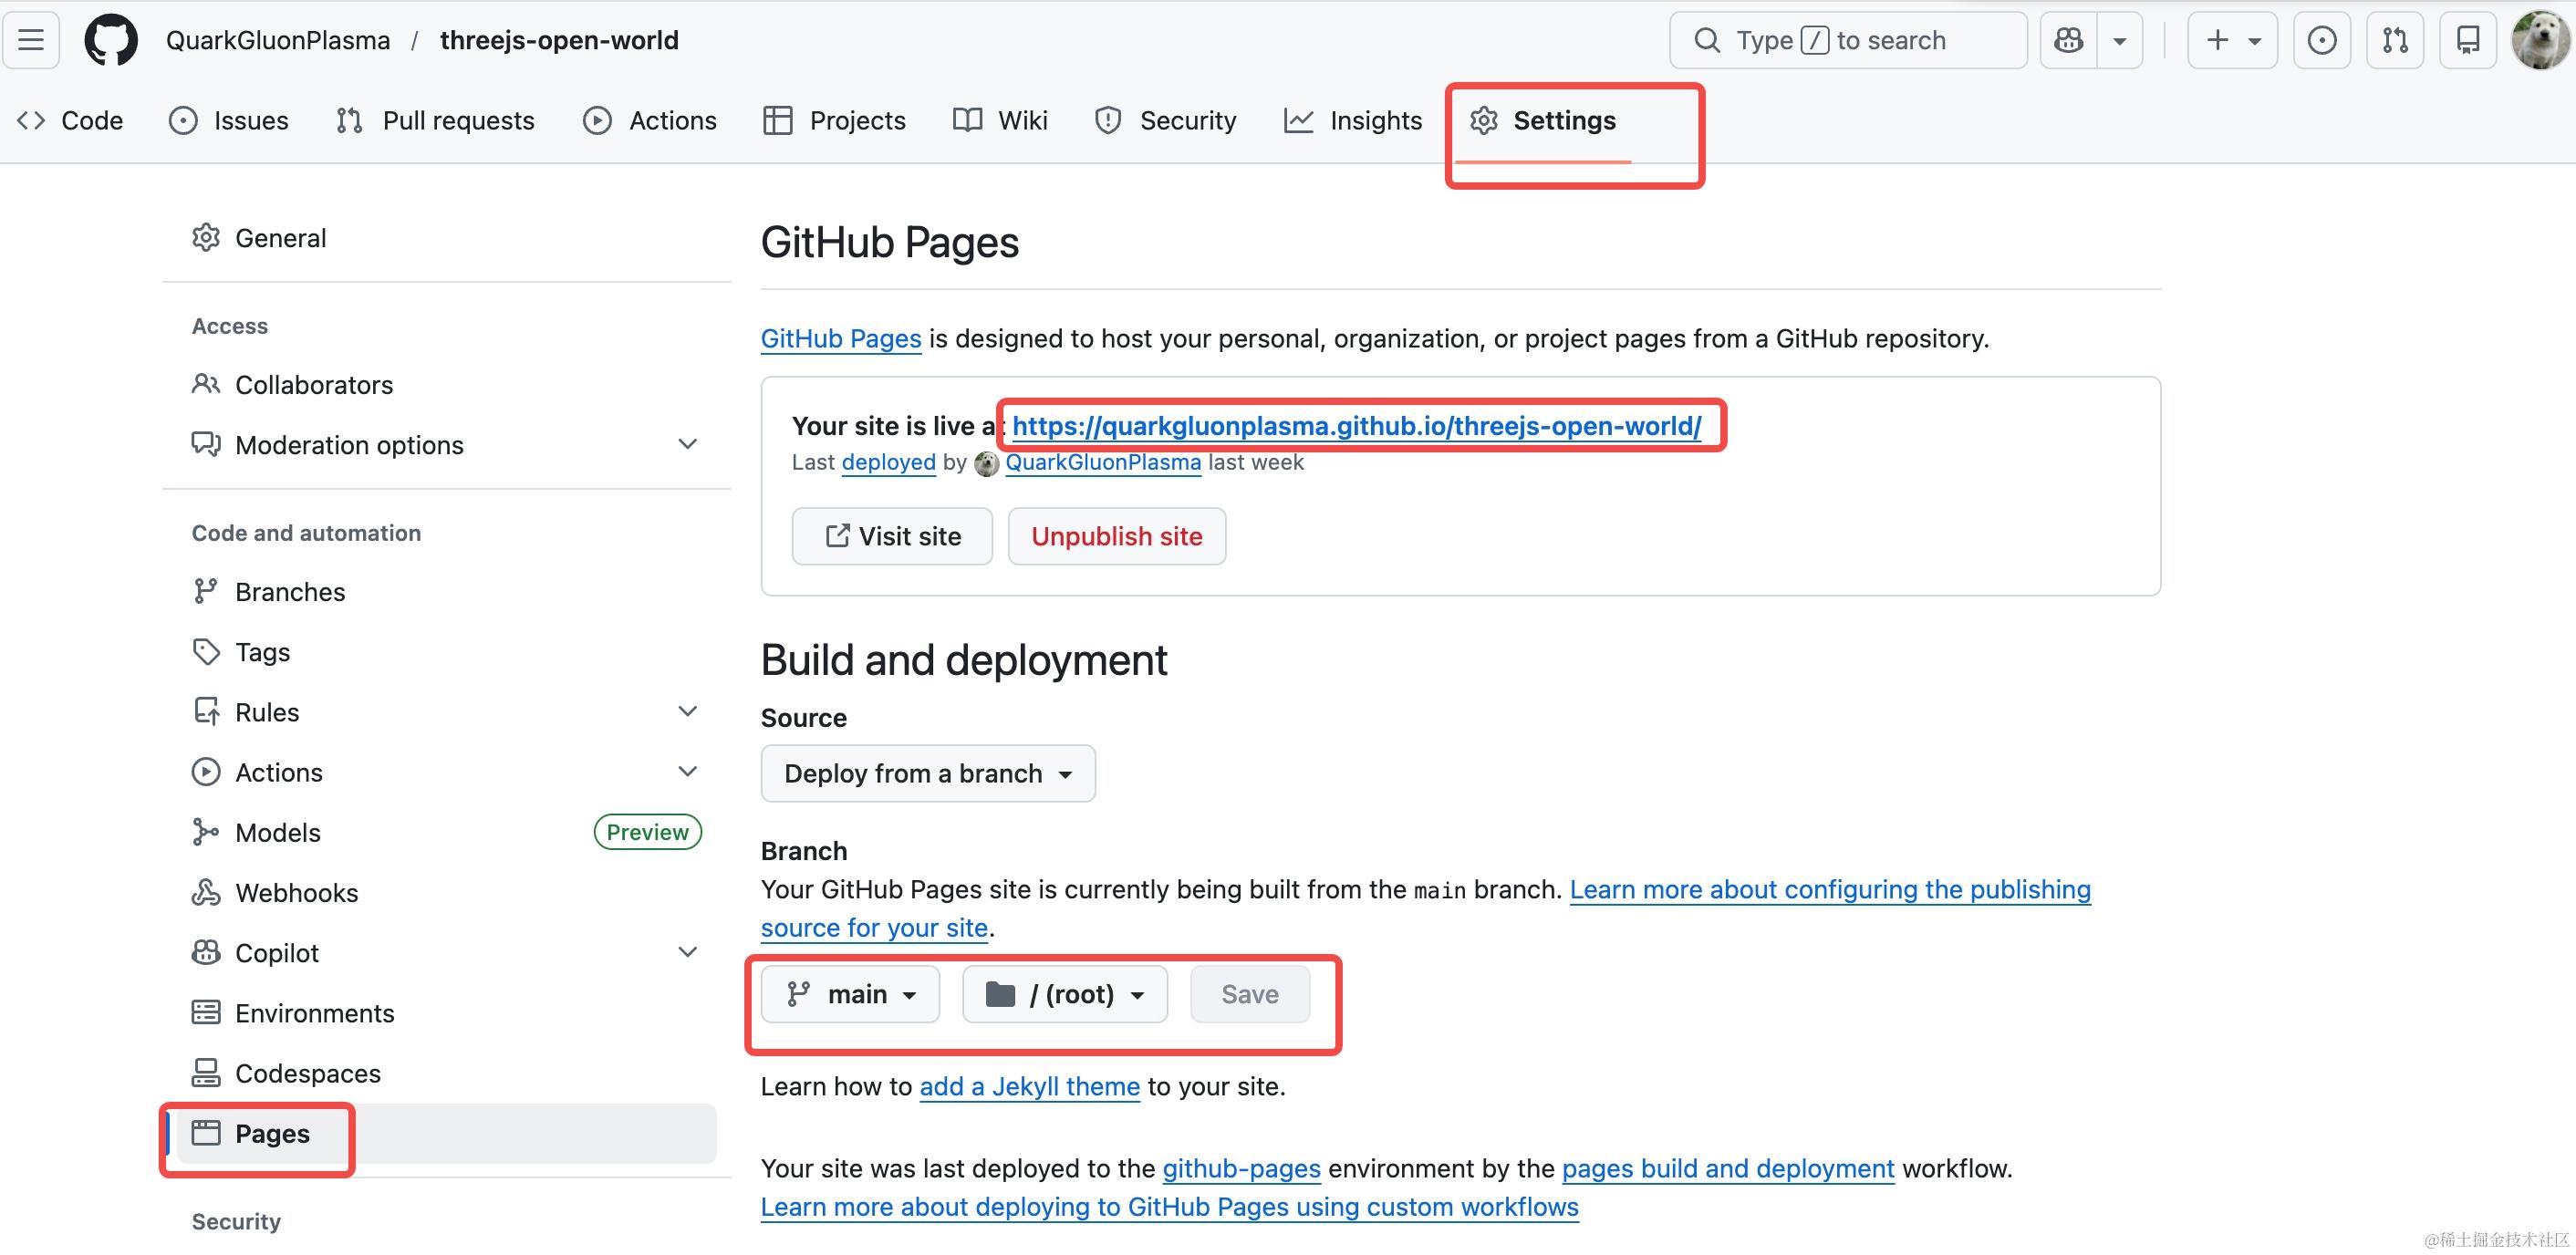The width and height of the screenshot is (2576, 1255).
Task: Click the Preview badge beside Models
Action: coord(647,832)
